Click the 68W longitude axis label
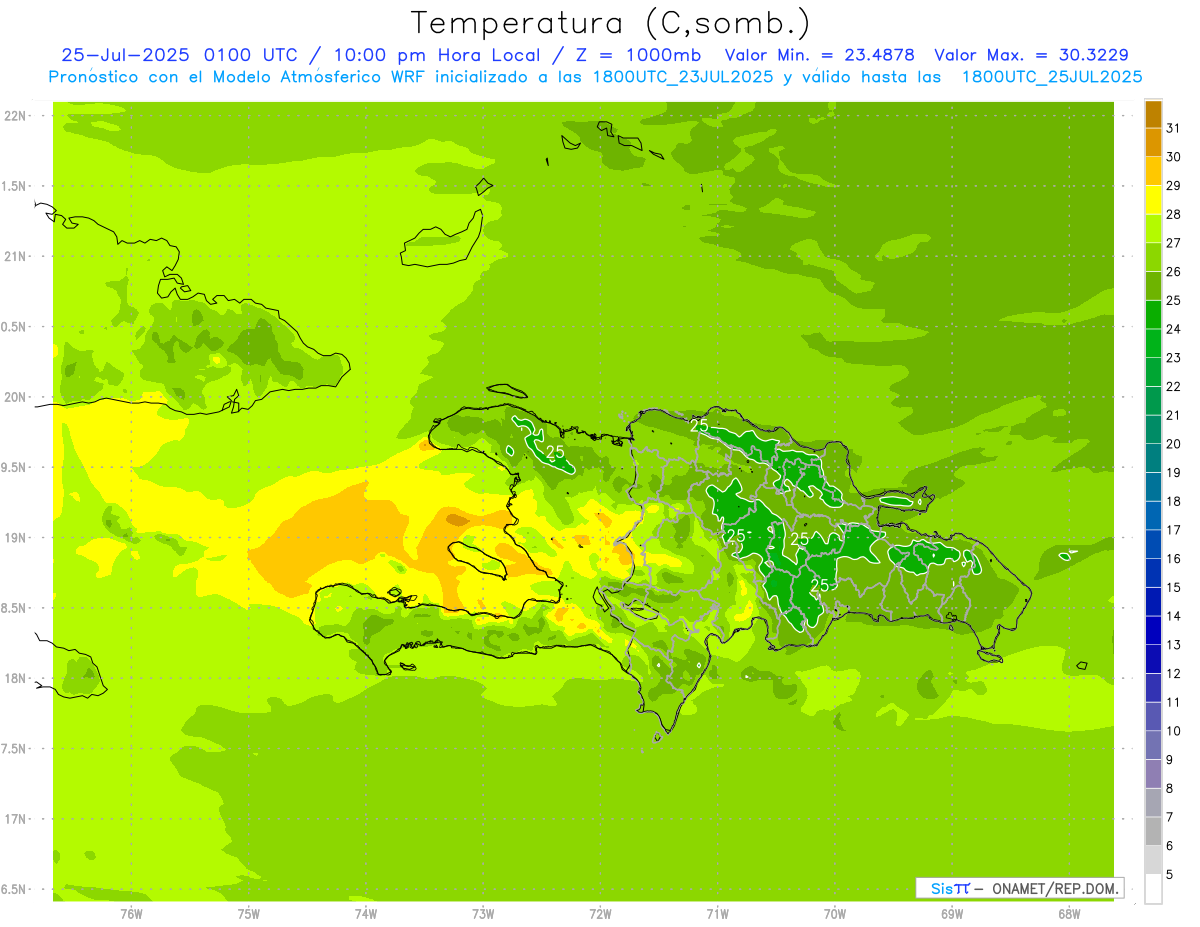This screenshot has width=1200, height=927. (x=1069, y=914)
